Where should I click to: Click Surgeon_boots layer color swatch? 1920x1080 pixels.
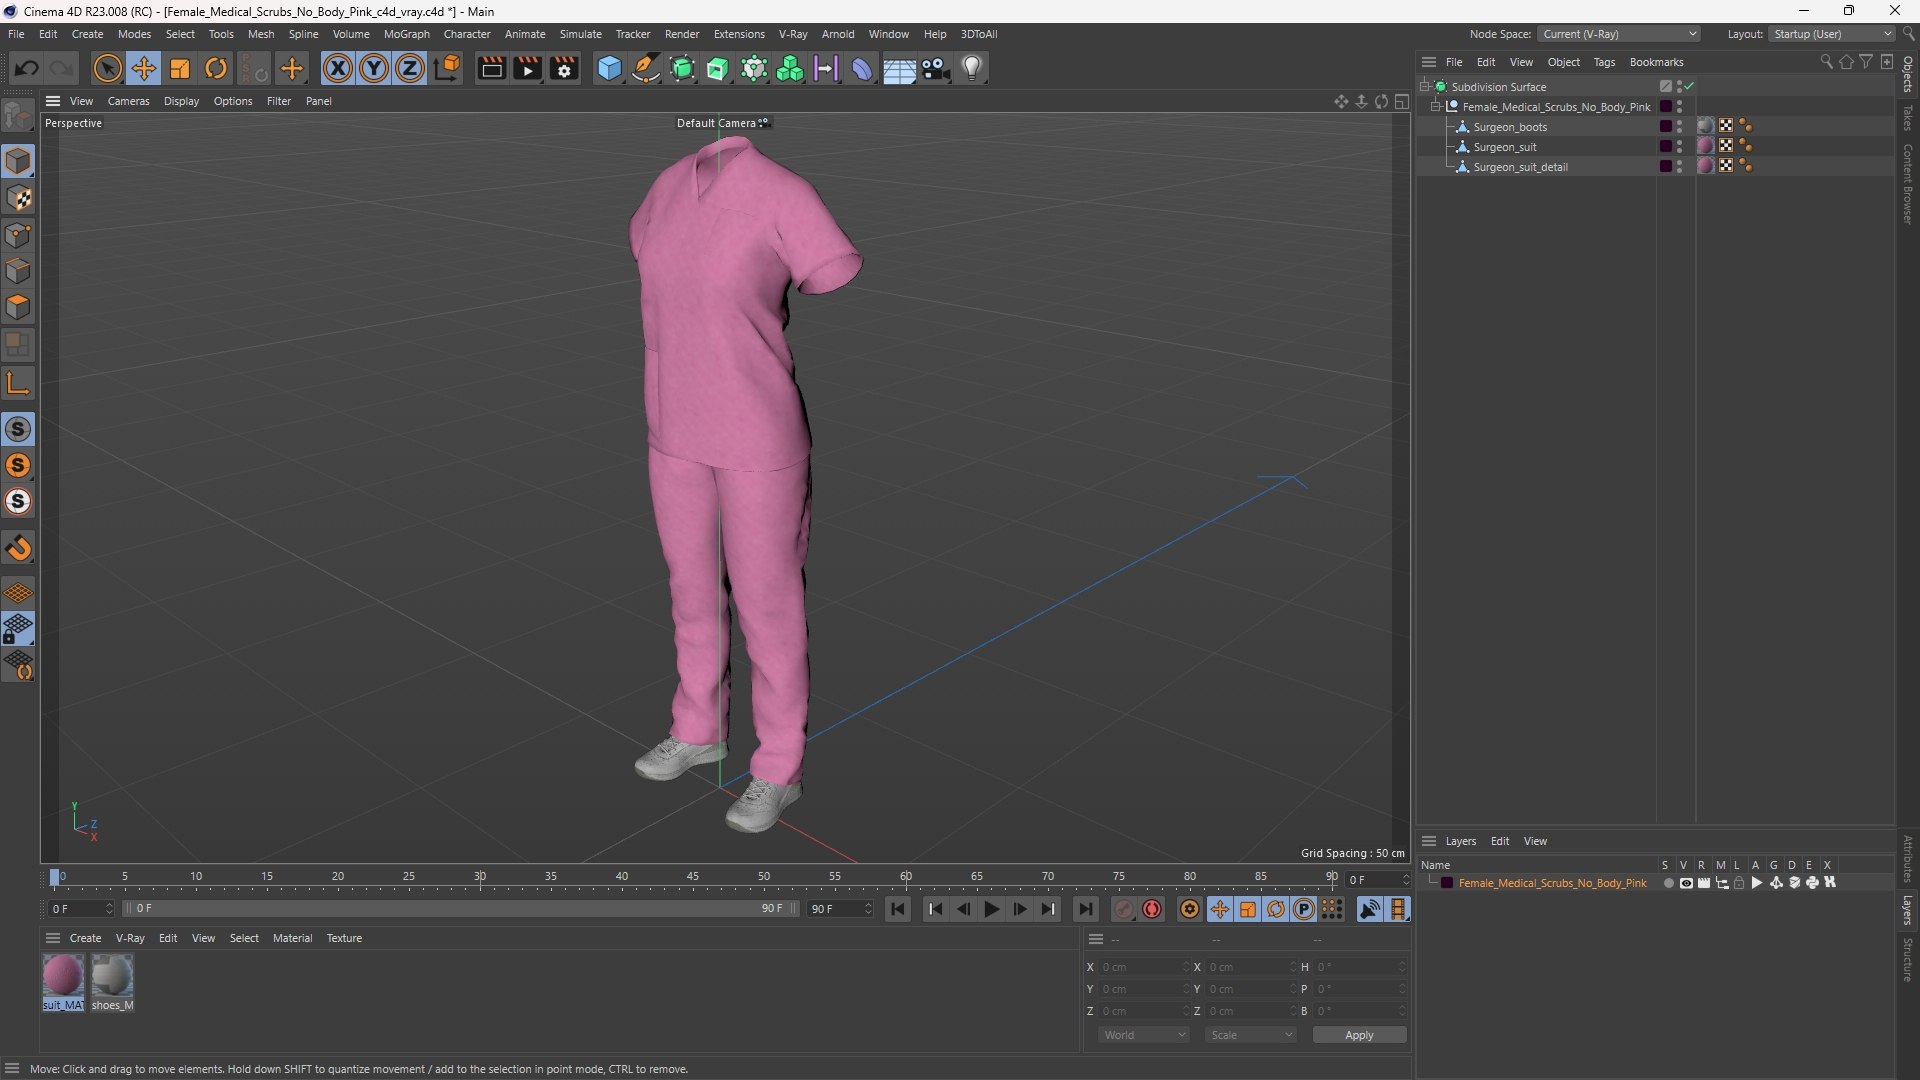[x=1665, y=127]
